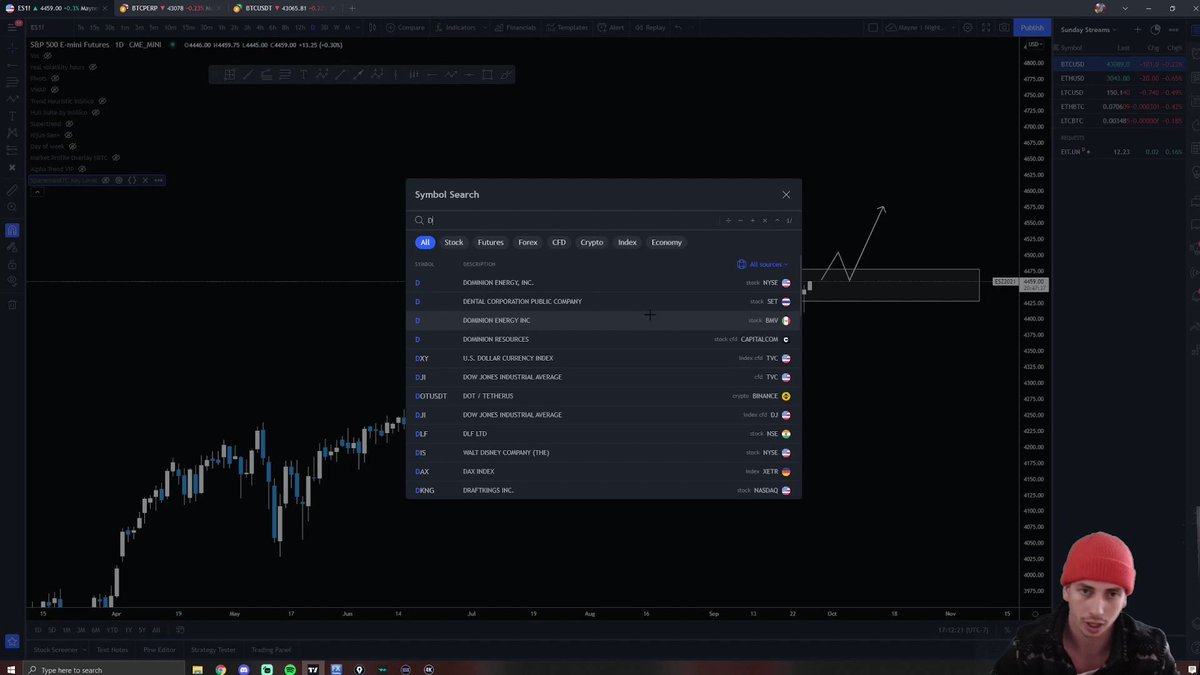Screen dimensions: 1200x675
Task: Open the hamburger menu with notification badge
Action: point(12,27)
